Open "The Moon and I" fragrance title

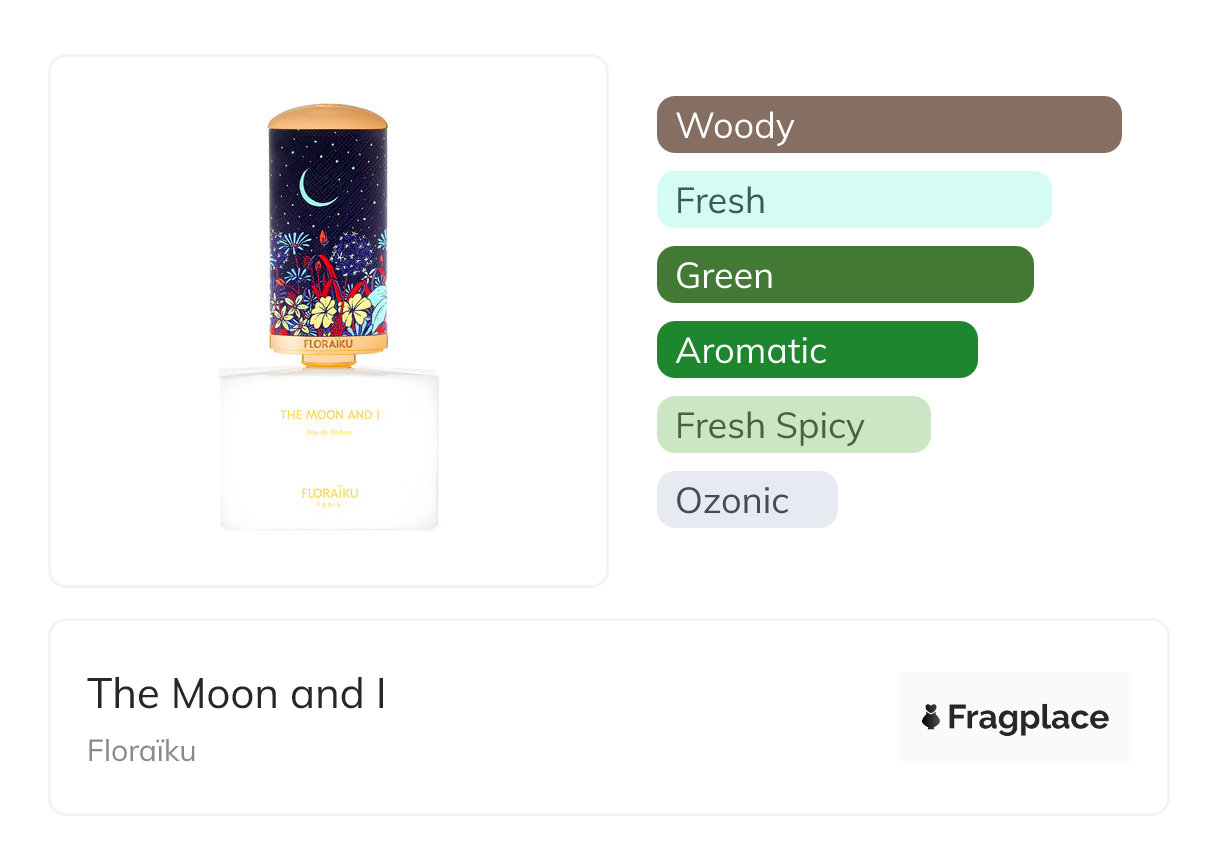(237, 694)
